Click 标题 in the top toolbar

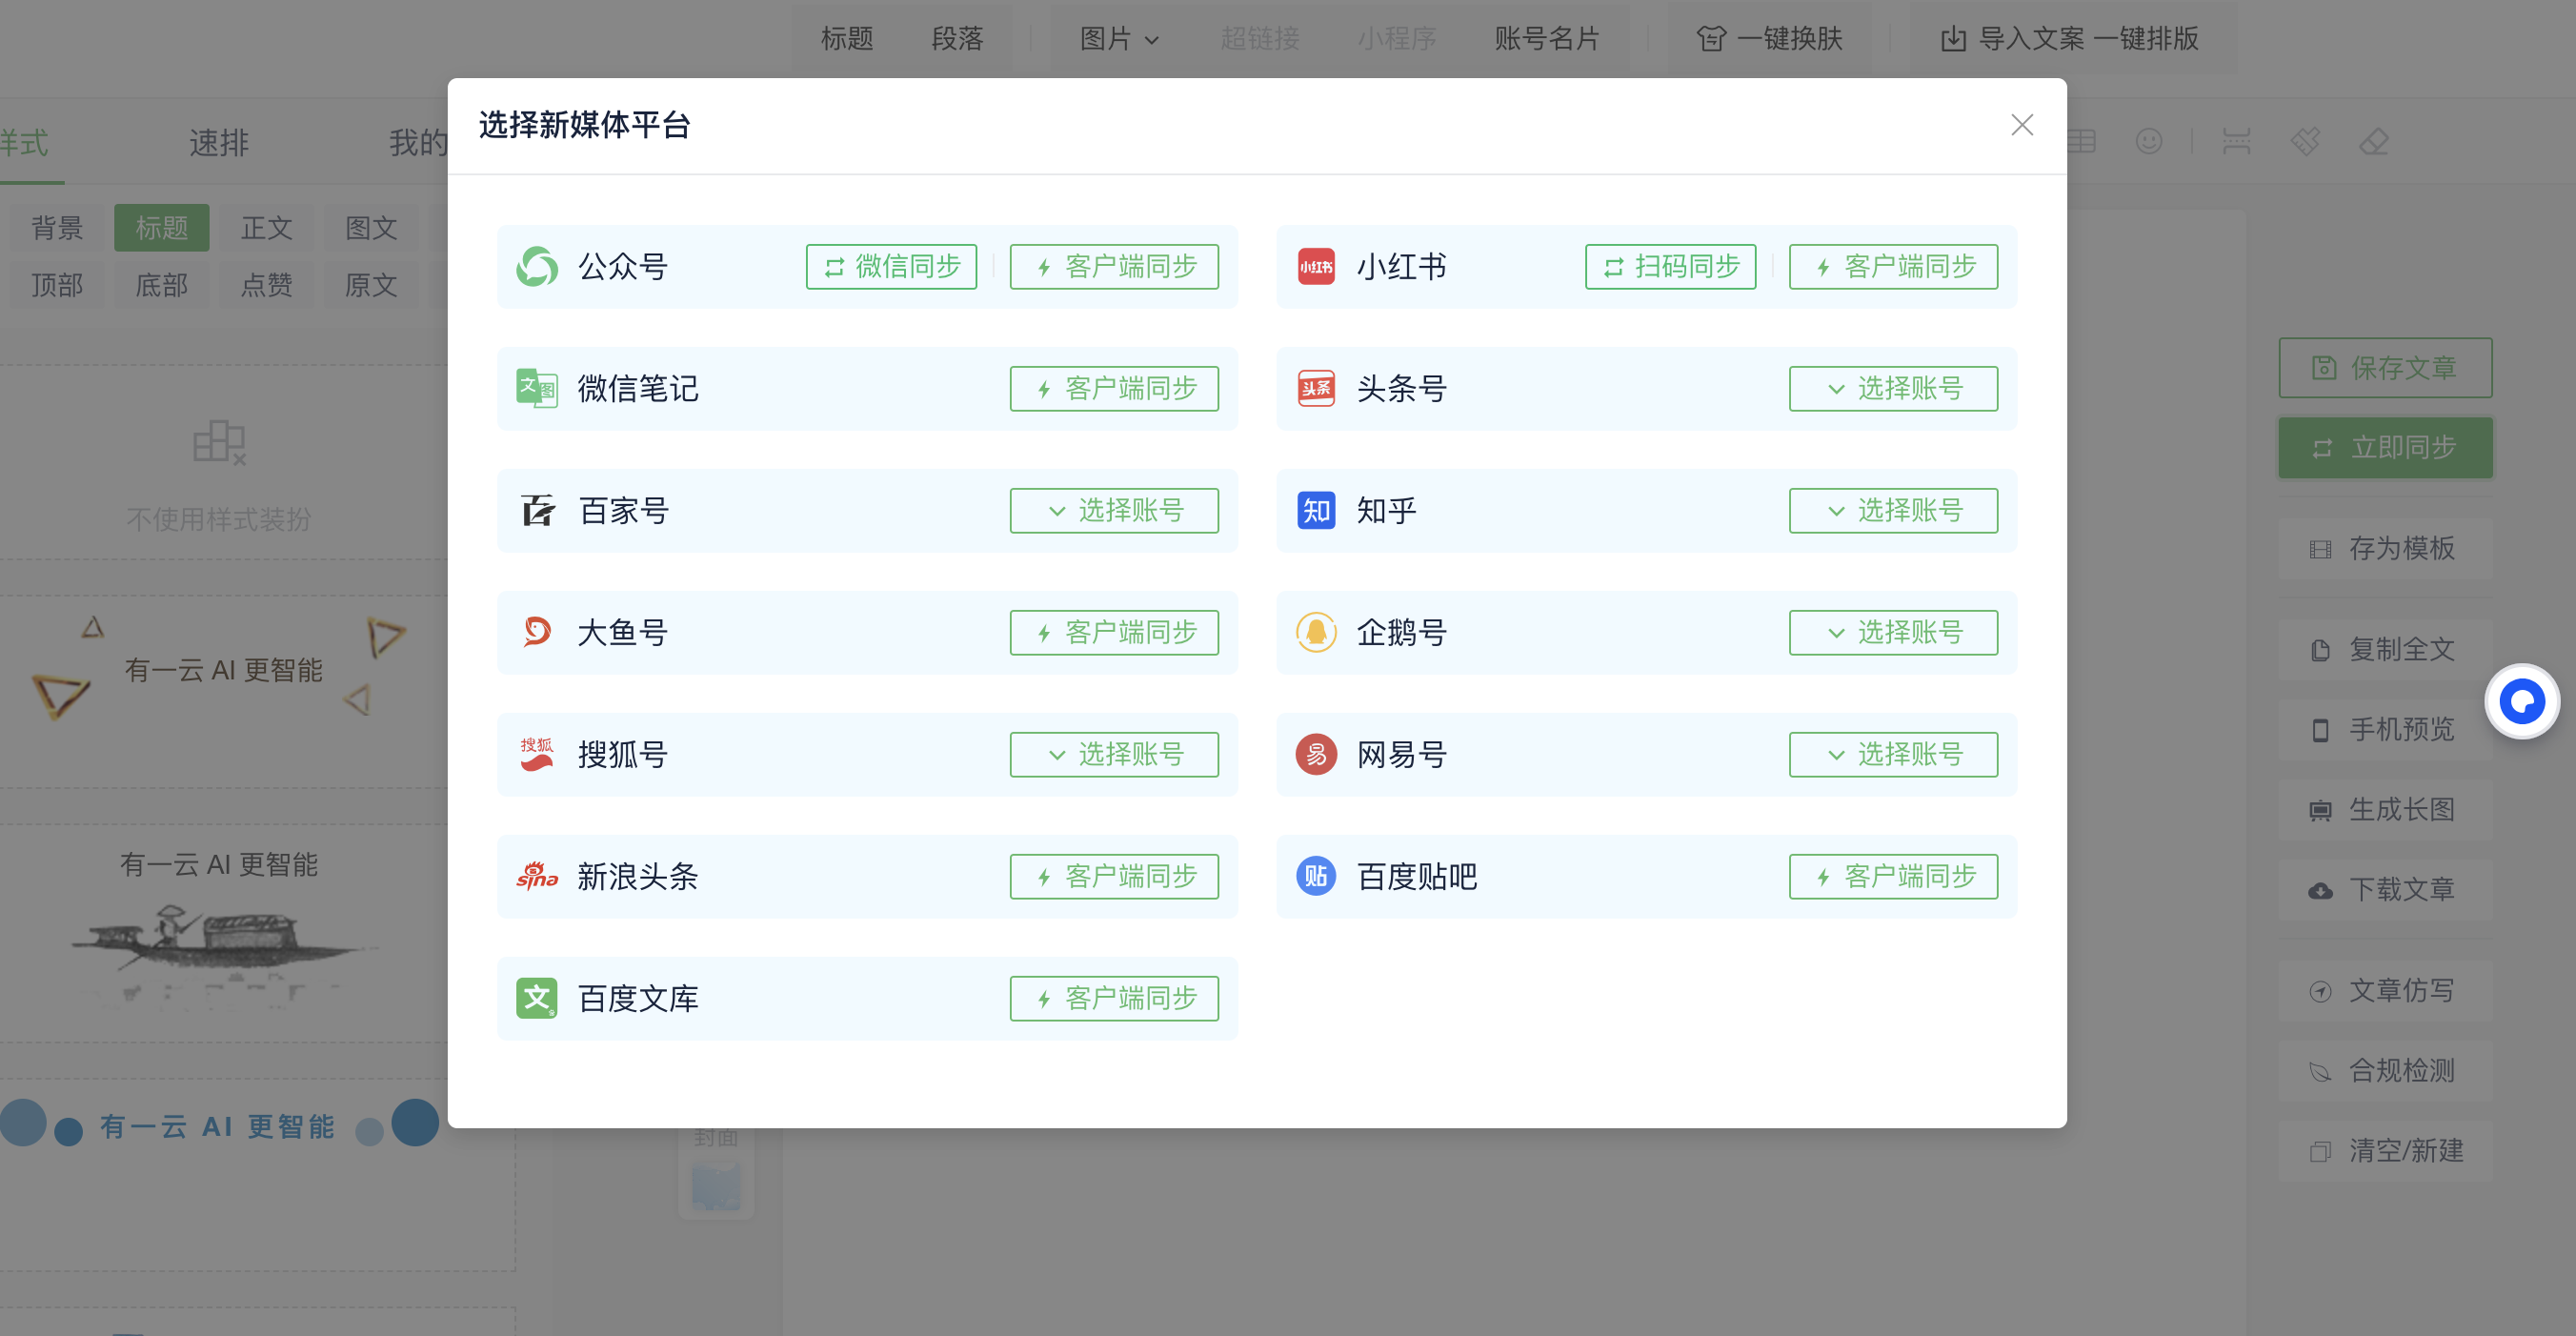tap(847, 39)
